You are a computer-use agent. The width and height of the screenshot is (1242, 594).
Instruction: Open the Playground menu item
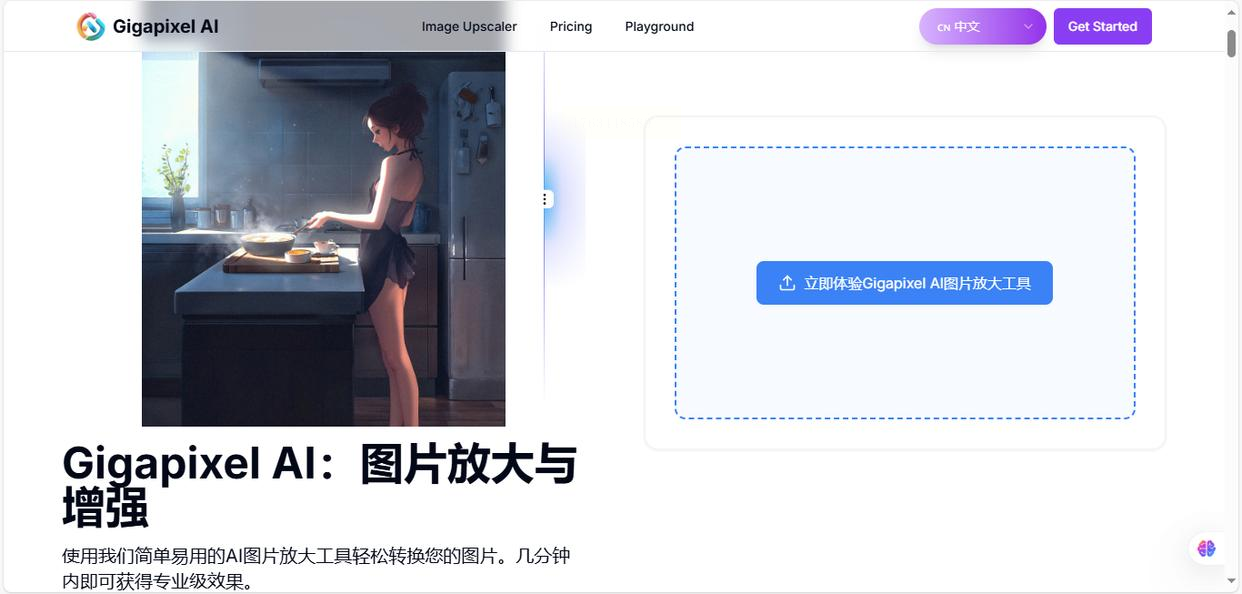click(x=659, y=27)
